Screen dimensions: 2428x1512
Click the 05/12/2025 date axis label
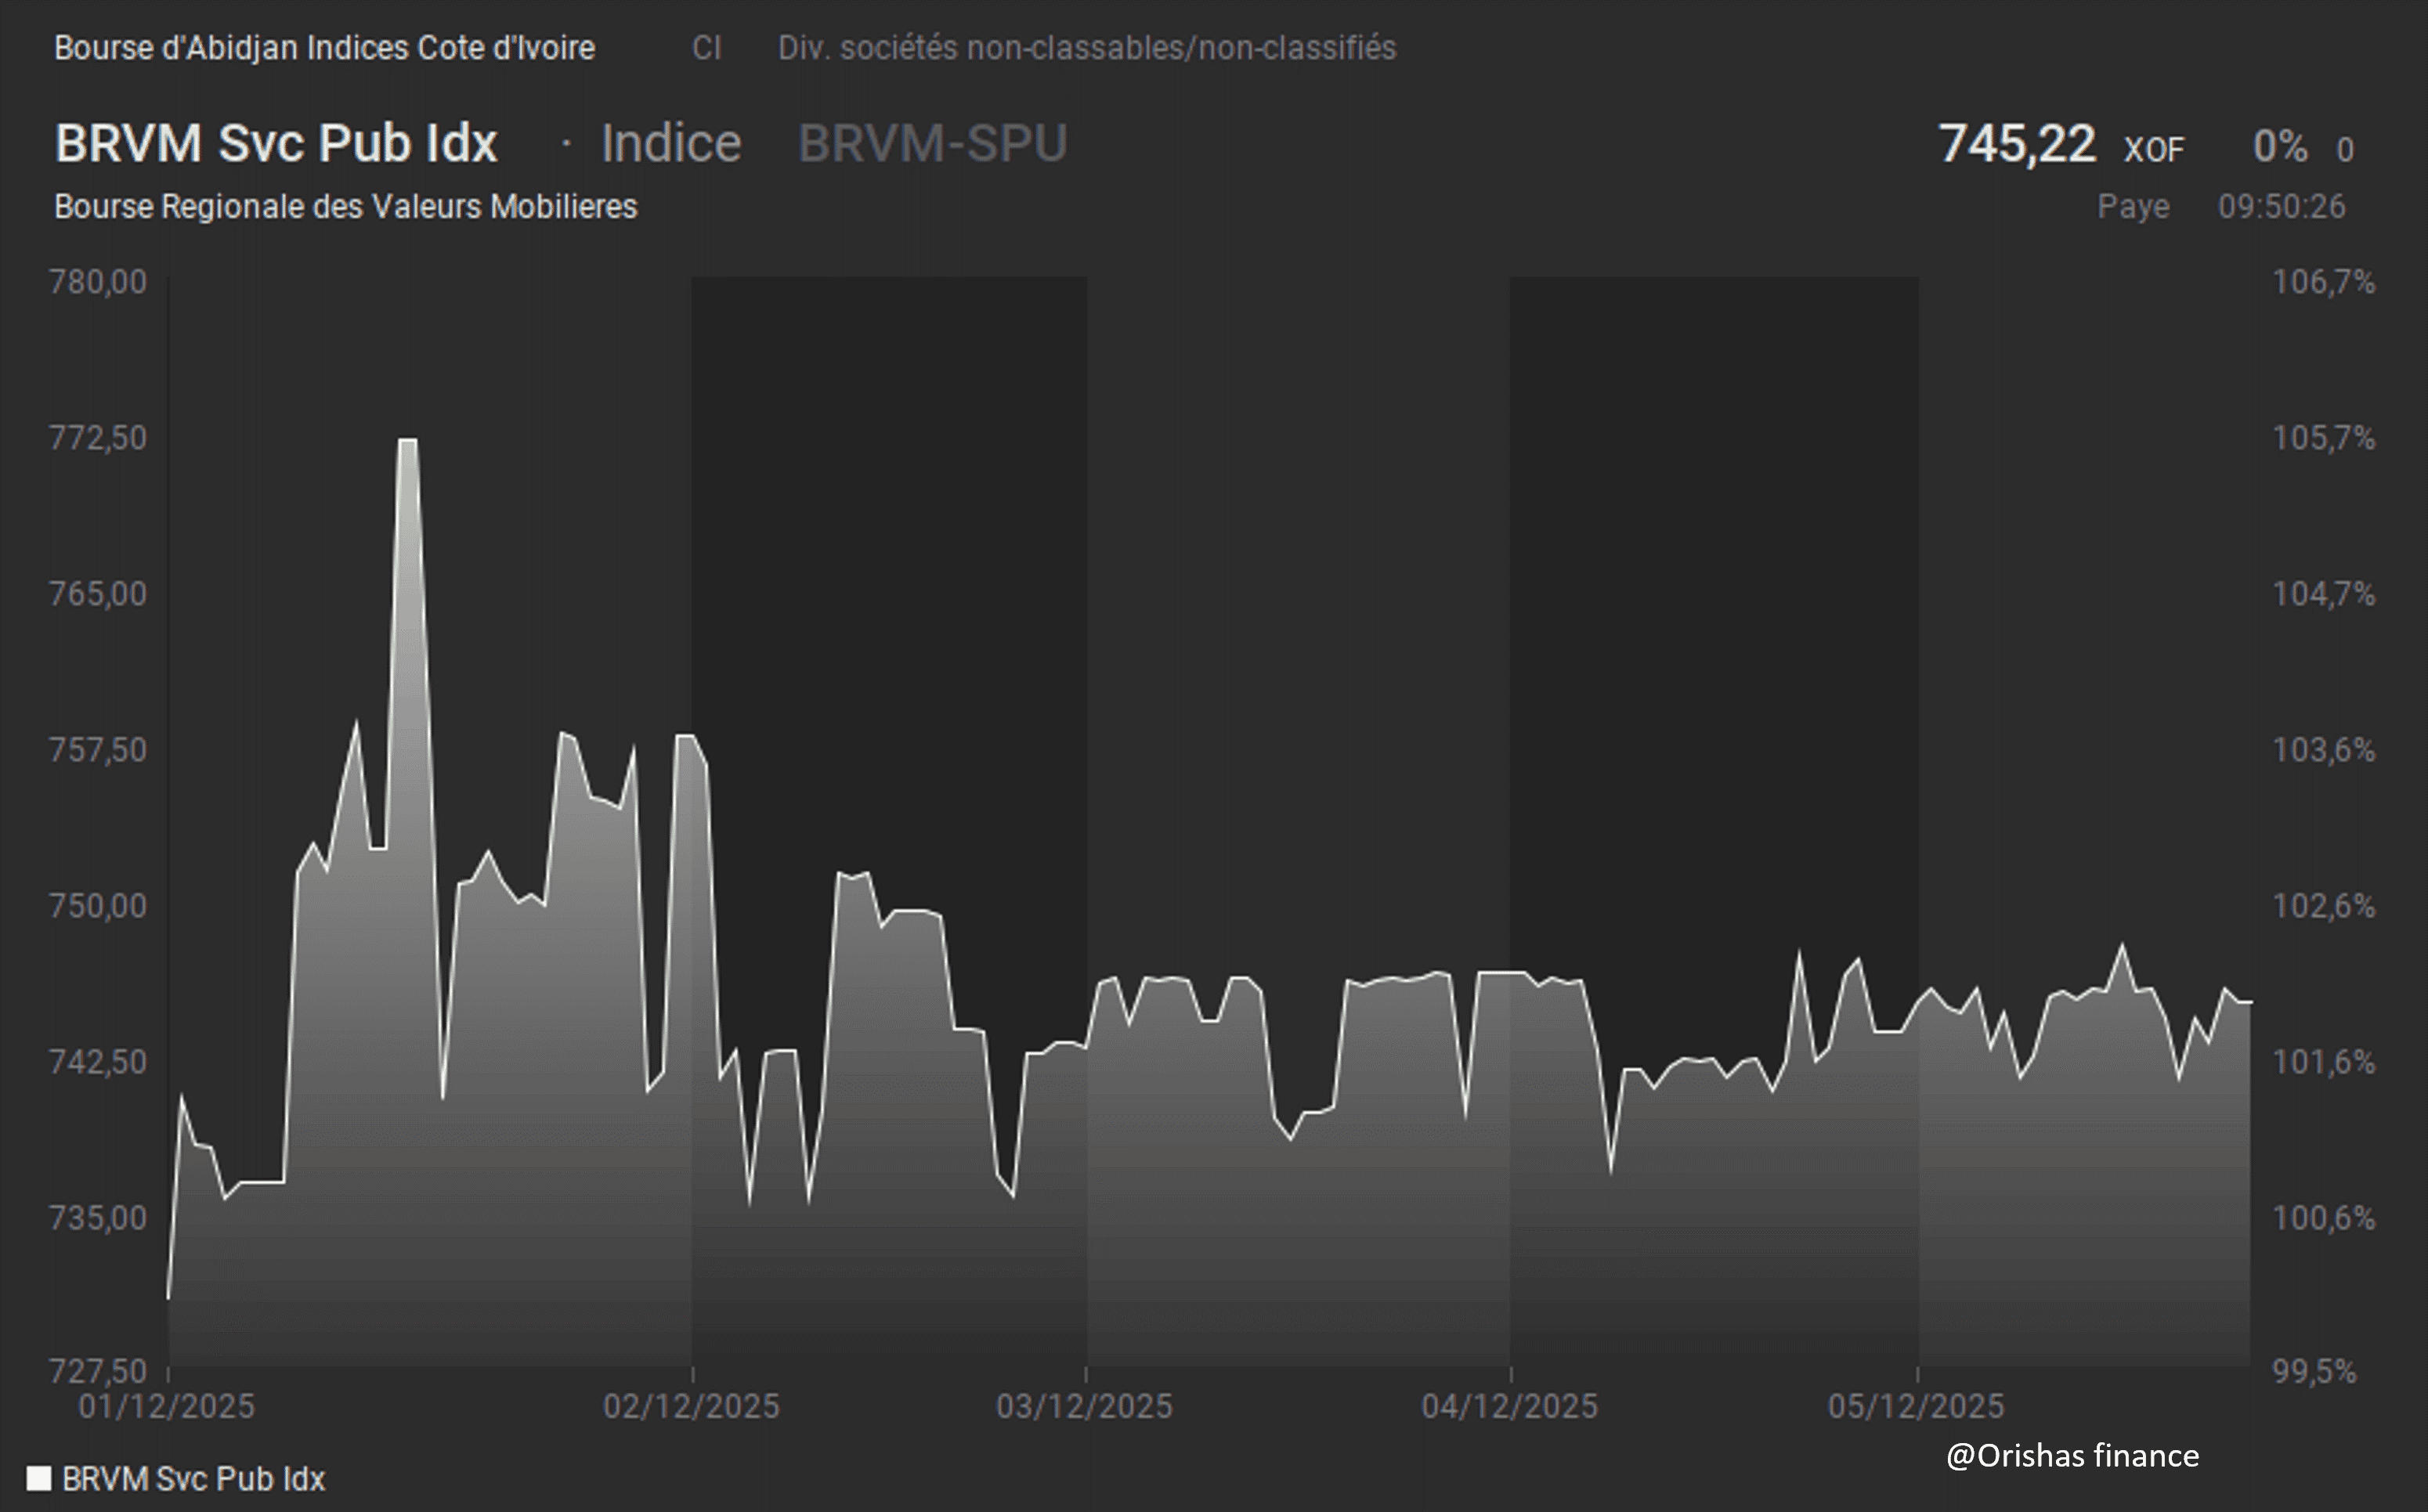[1916, 1406]
